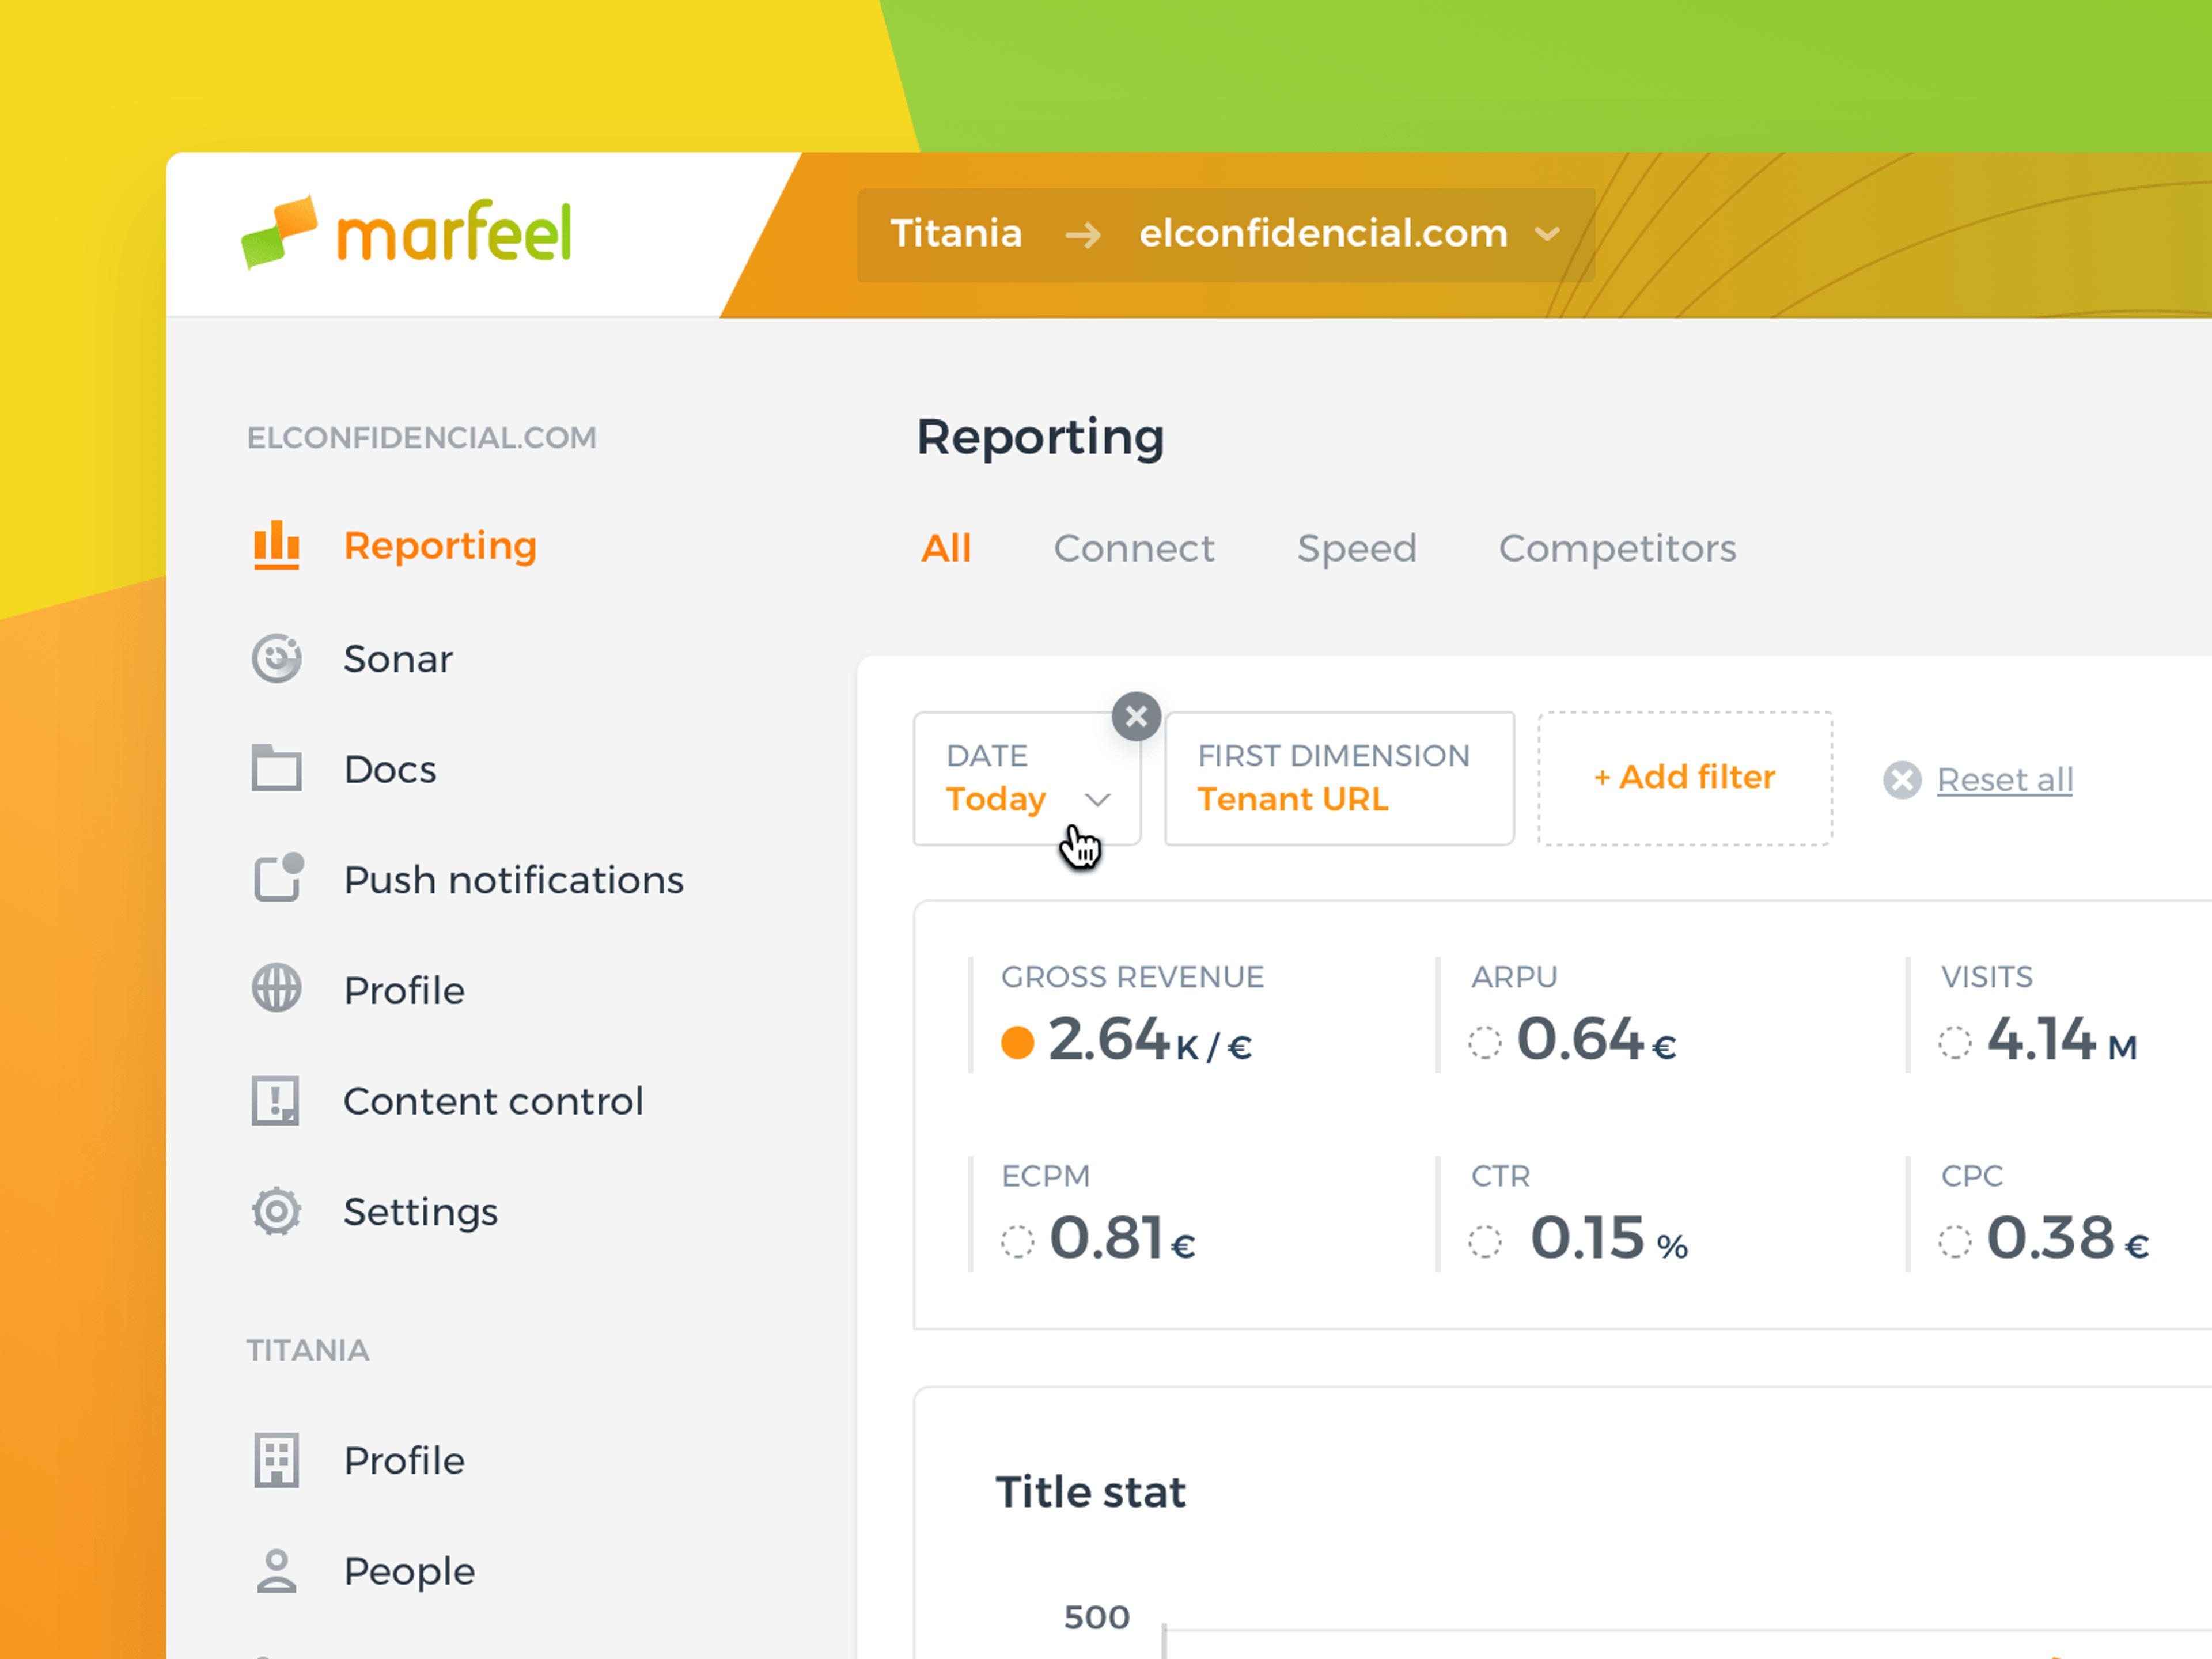
Task: Open Reporting via bar chart icon
Action: click(276, 546)
